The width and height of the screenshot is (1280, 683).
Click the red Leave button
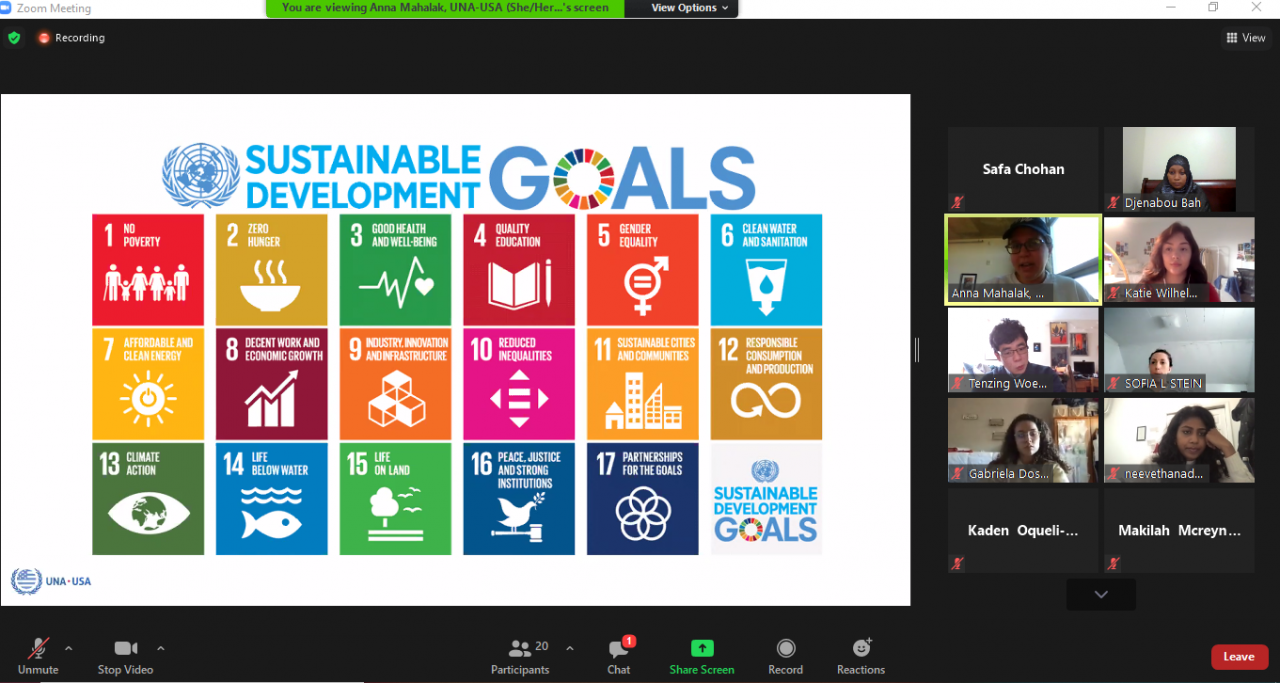pyautogui.click(x=1239, y=657)
